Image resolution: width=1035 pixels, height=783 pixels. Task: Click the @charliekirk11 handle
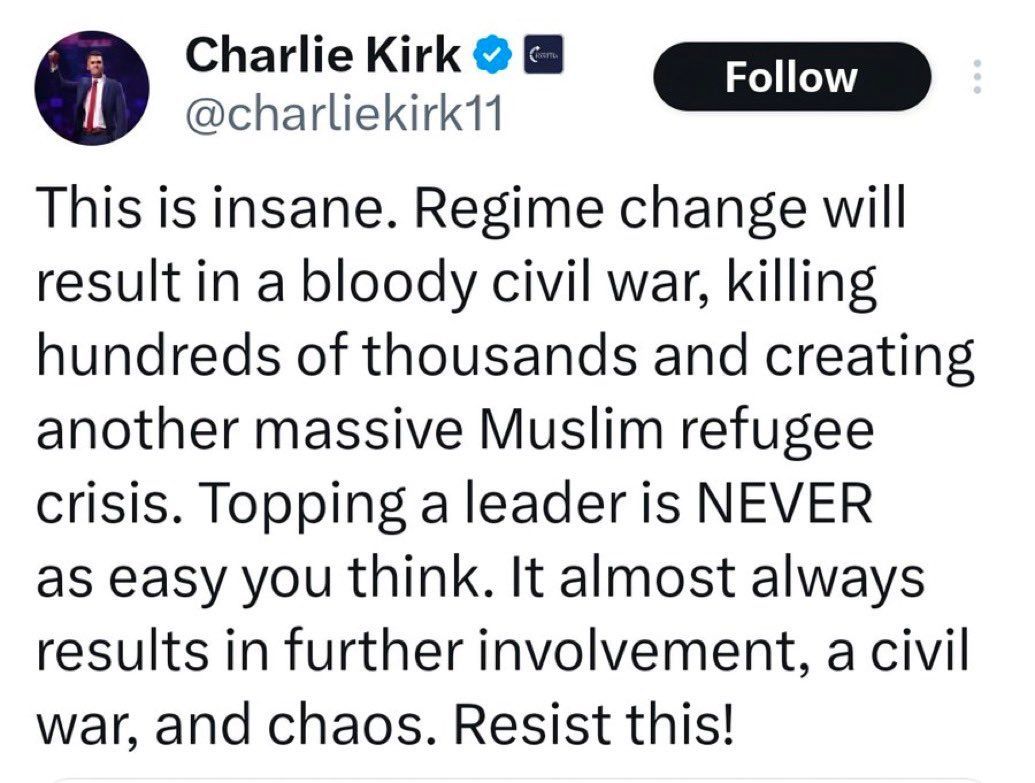pos(345,114)
